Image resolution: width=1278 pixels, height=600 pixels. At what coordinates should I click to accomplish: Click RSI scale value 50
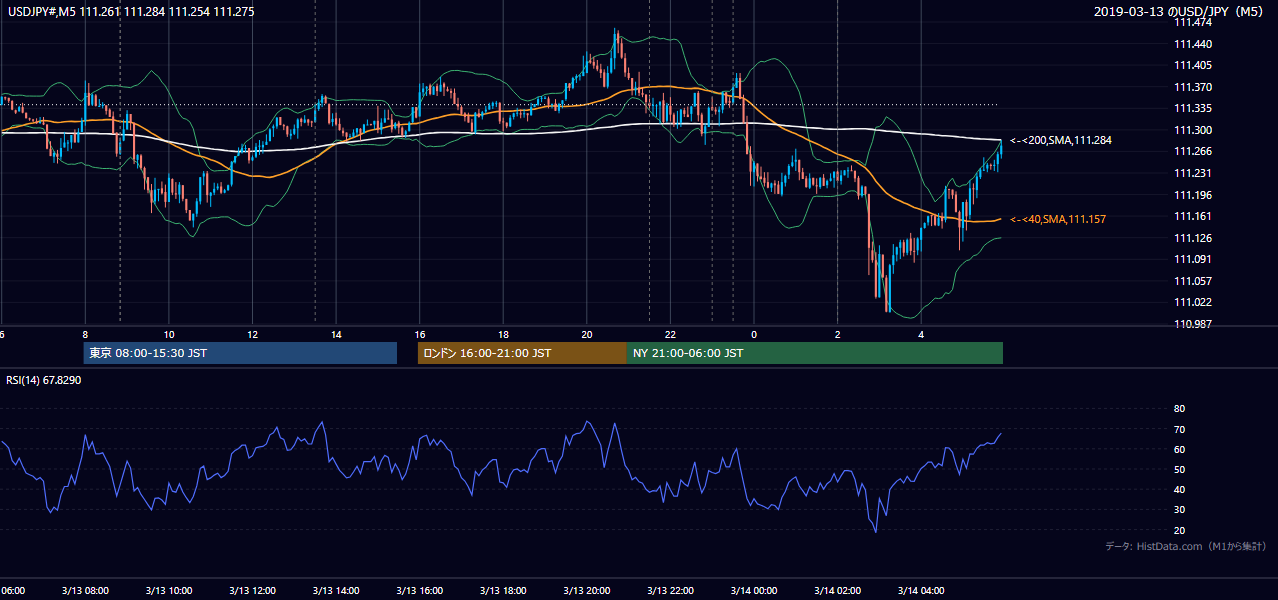coord(1179,469)
